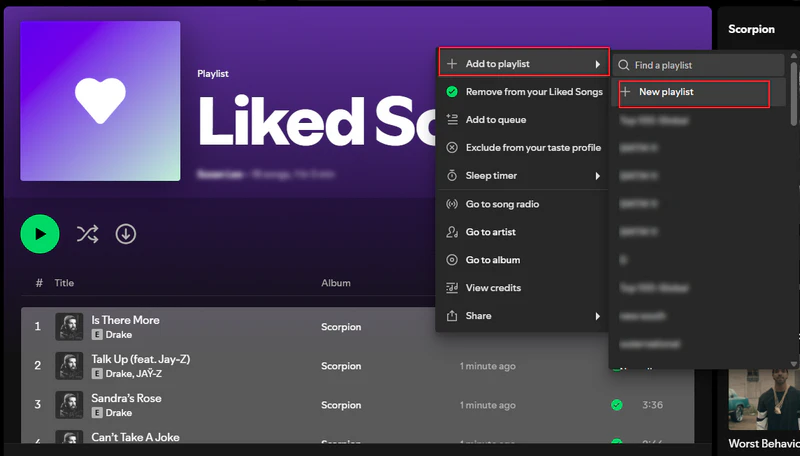Click track number 2 in the list

pos(37,366)
